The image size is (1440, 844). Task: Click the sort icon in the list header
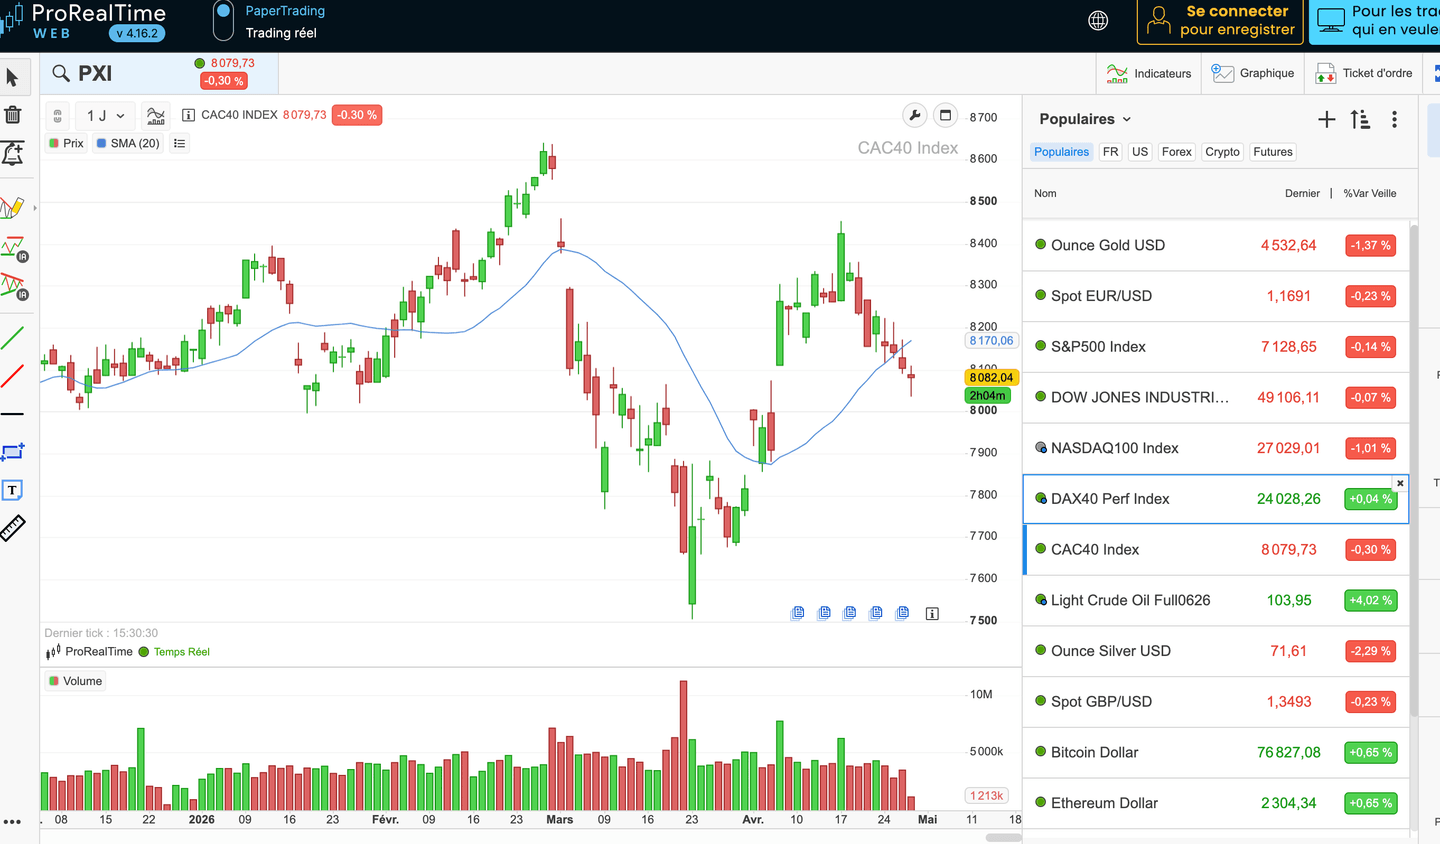[1360, 119]
